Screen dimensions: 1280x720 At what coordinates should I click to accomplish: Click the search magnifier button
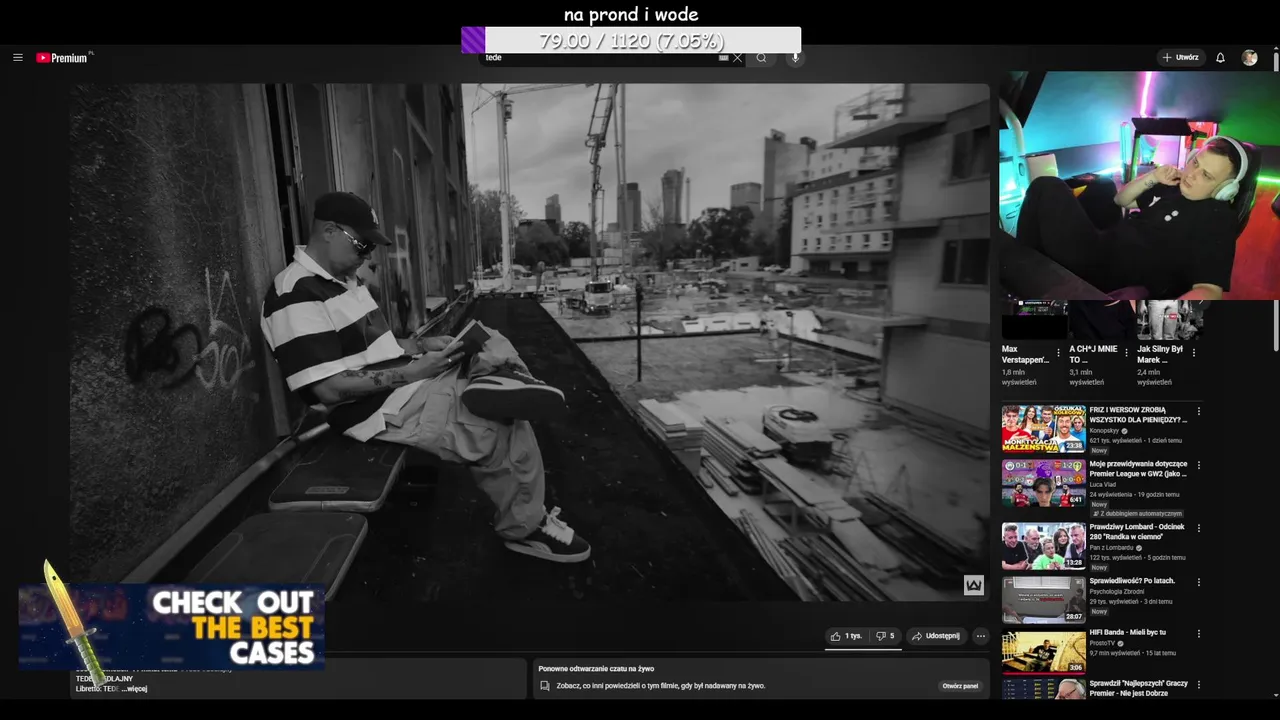point(761,58)
